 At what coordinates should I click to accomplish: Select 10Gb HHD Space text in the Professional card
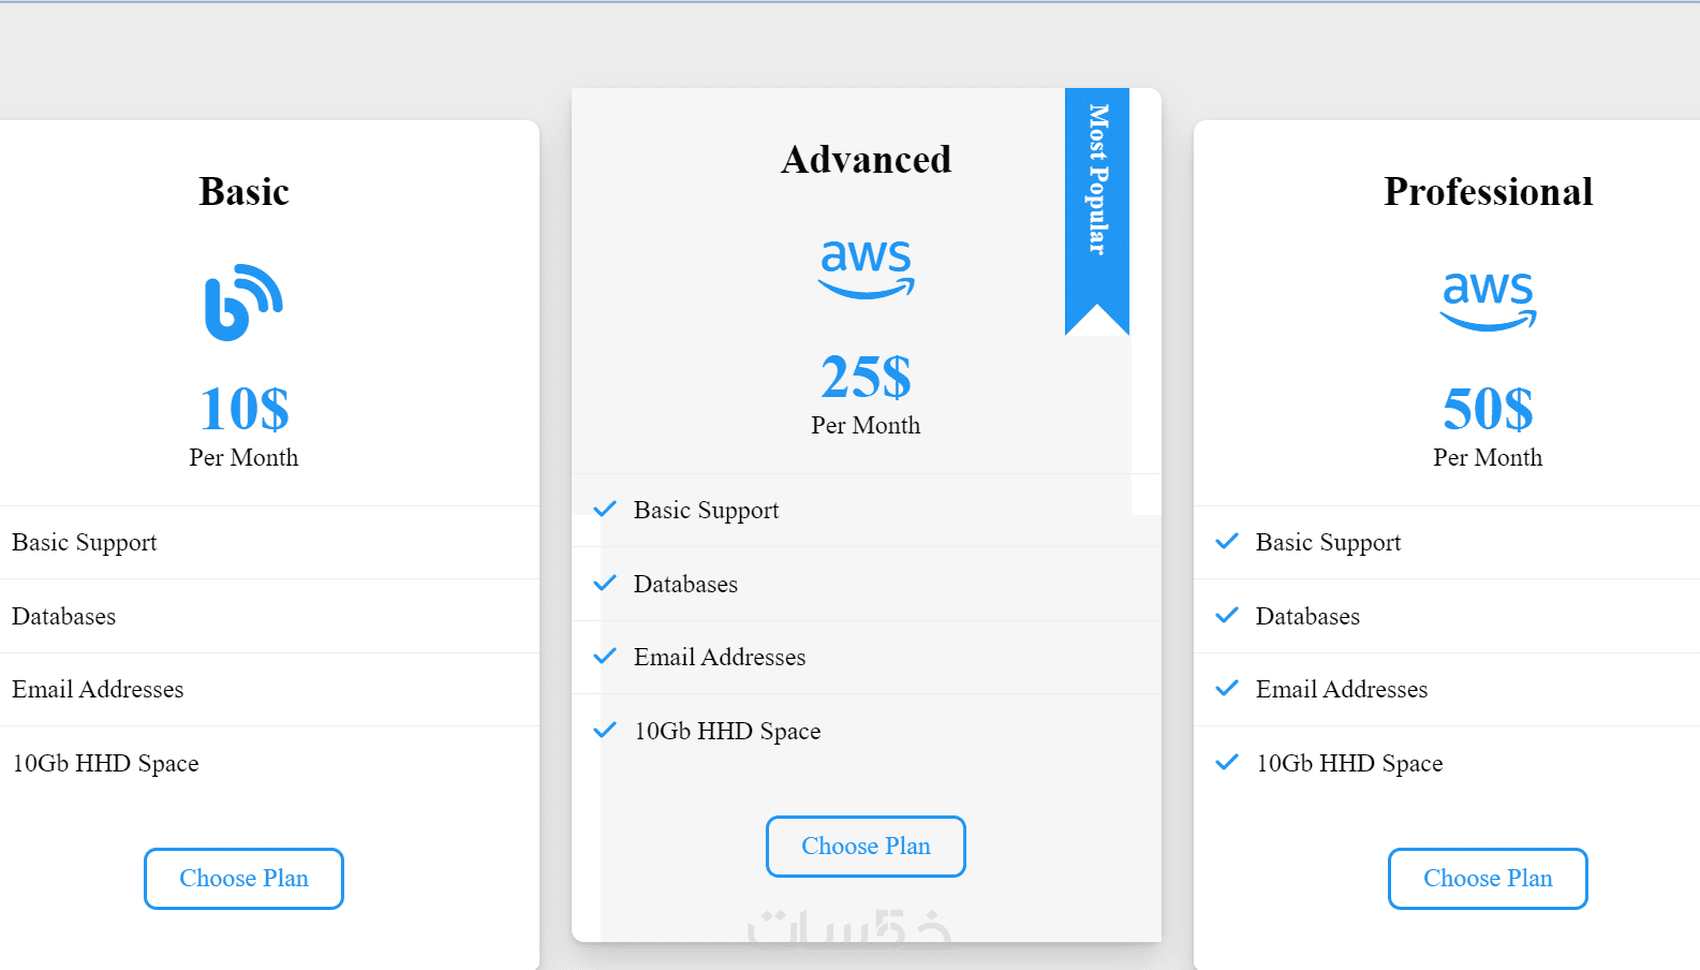point(1350,763)
